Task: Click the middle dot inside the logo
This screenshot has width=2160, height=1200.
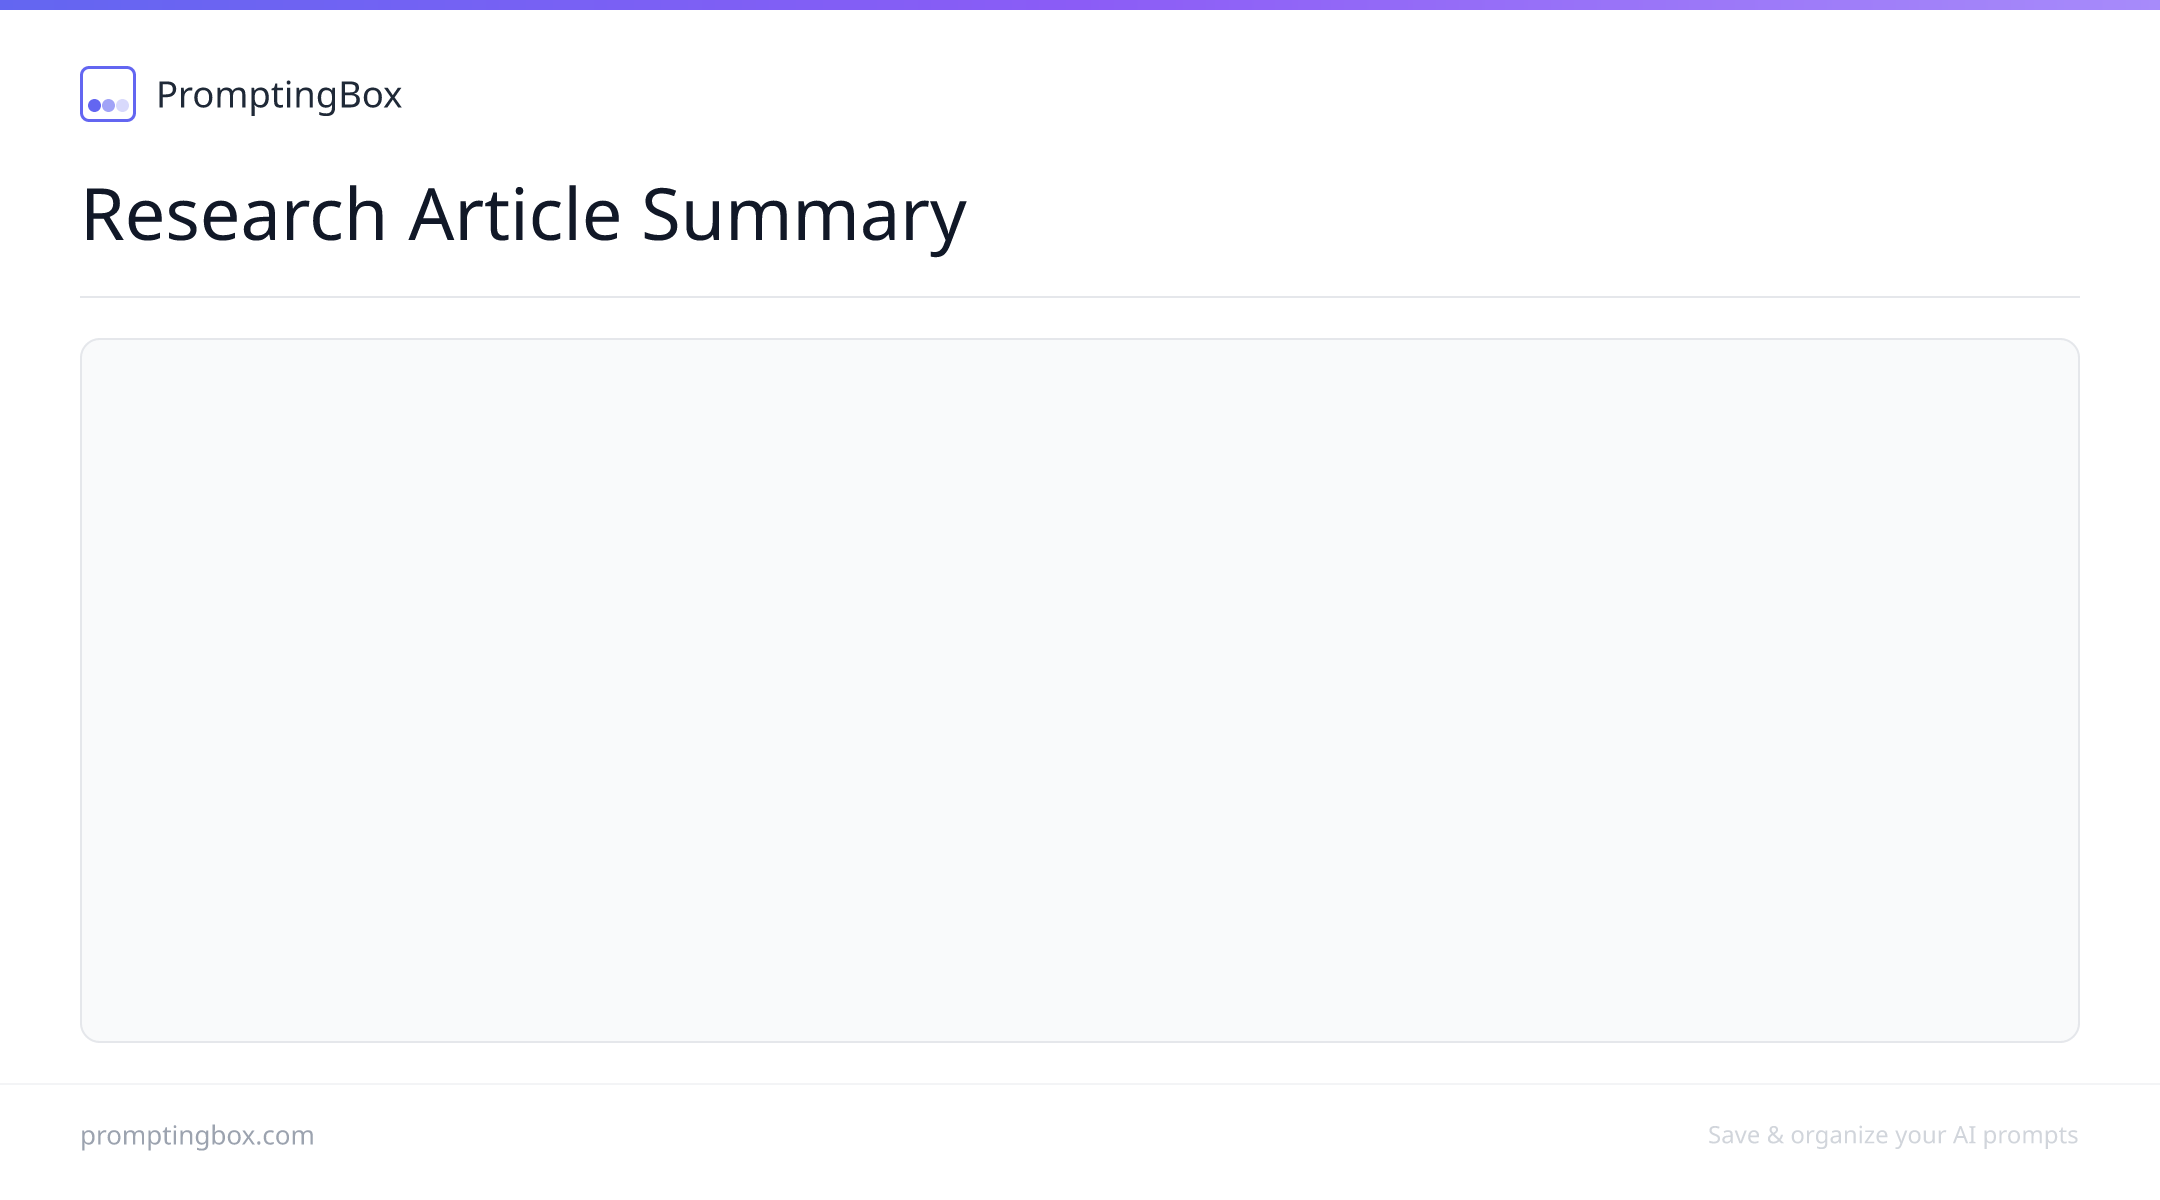Action: [108, 105]
